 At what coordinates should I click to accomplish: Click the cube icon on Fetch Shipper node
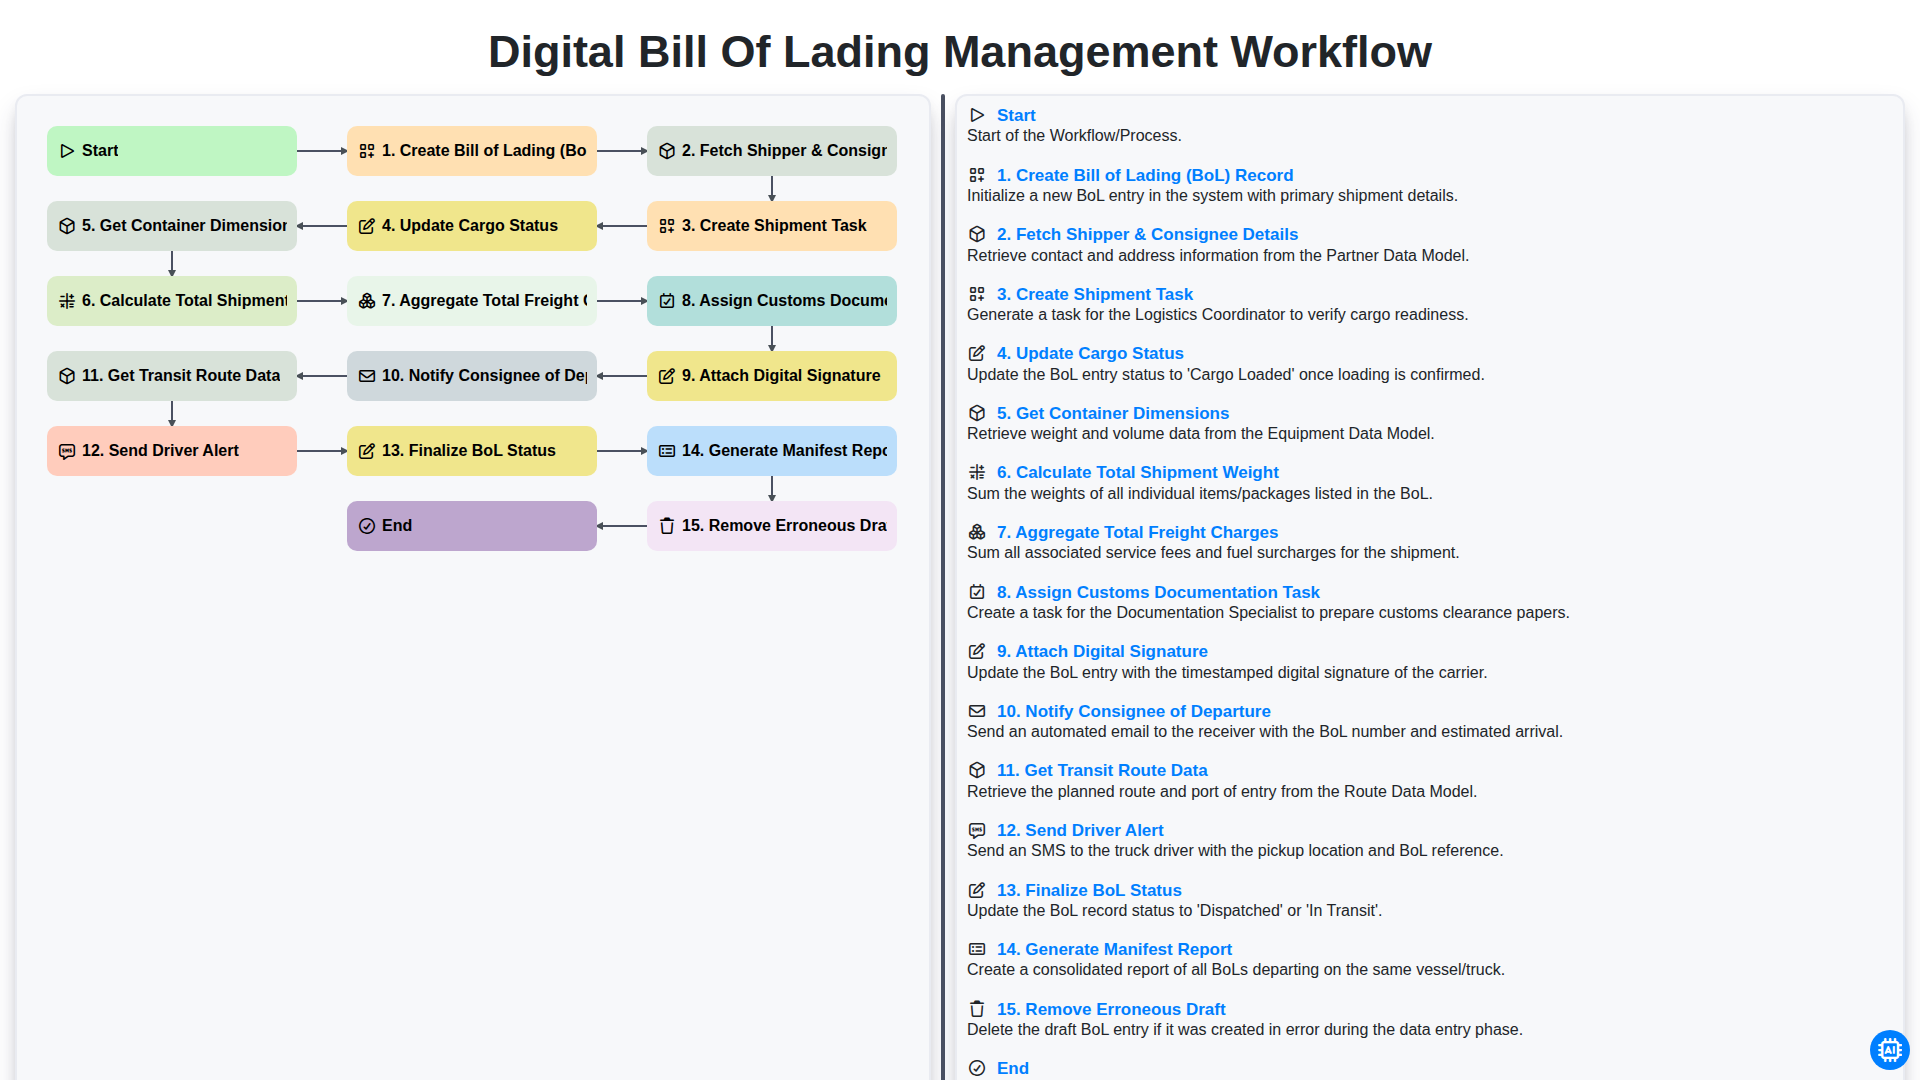coord(667,151)
